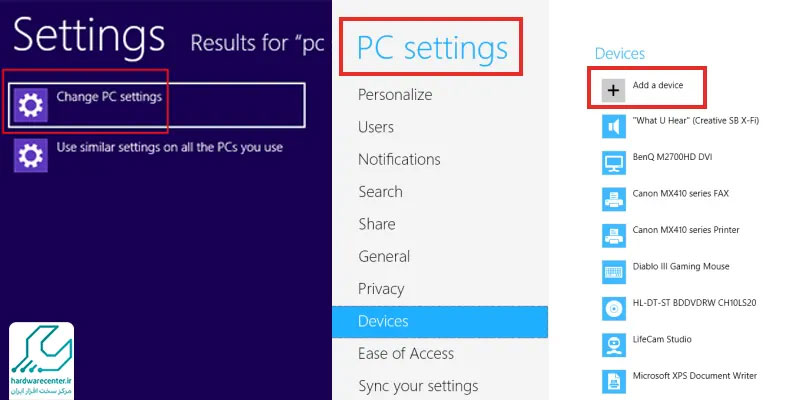Screen dimensions: 800x400
Task: Click gear icon beside Change PC settings
Action: pos(31,105)
